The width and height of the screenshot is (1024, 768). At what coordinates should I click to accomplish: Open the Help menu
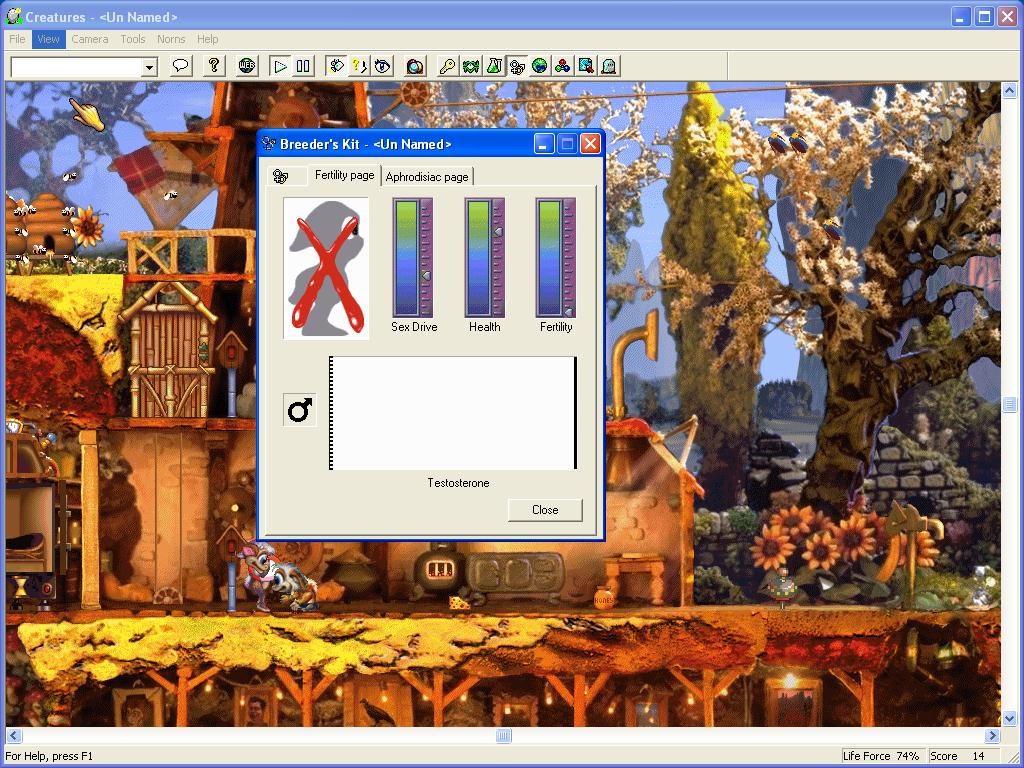coord(208,39)
